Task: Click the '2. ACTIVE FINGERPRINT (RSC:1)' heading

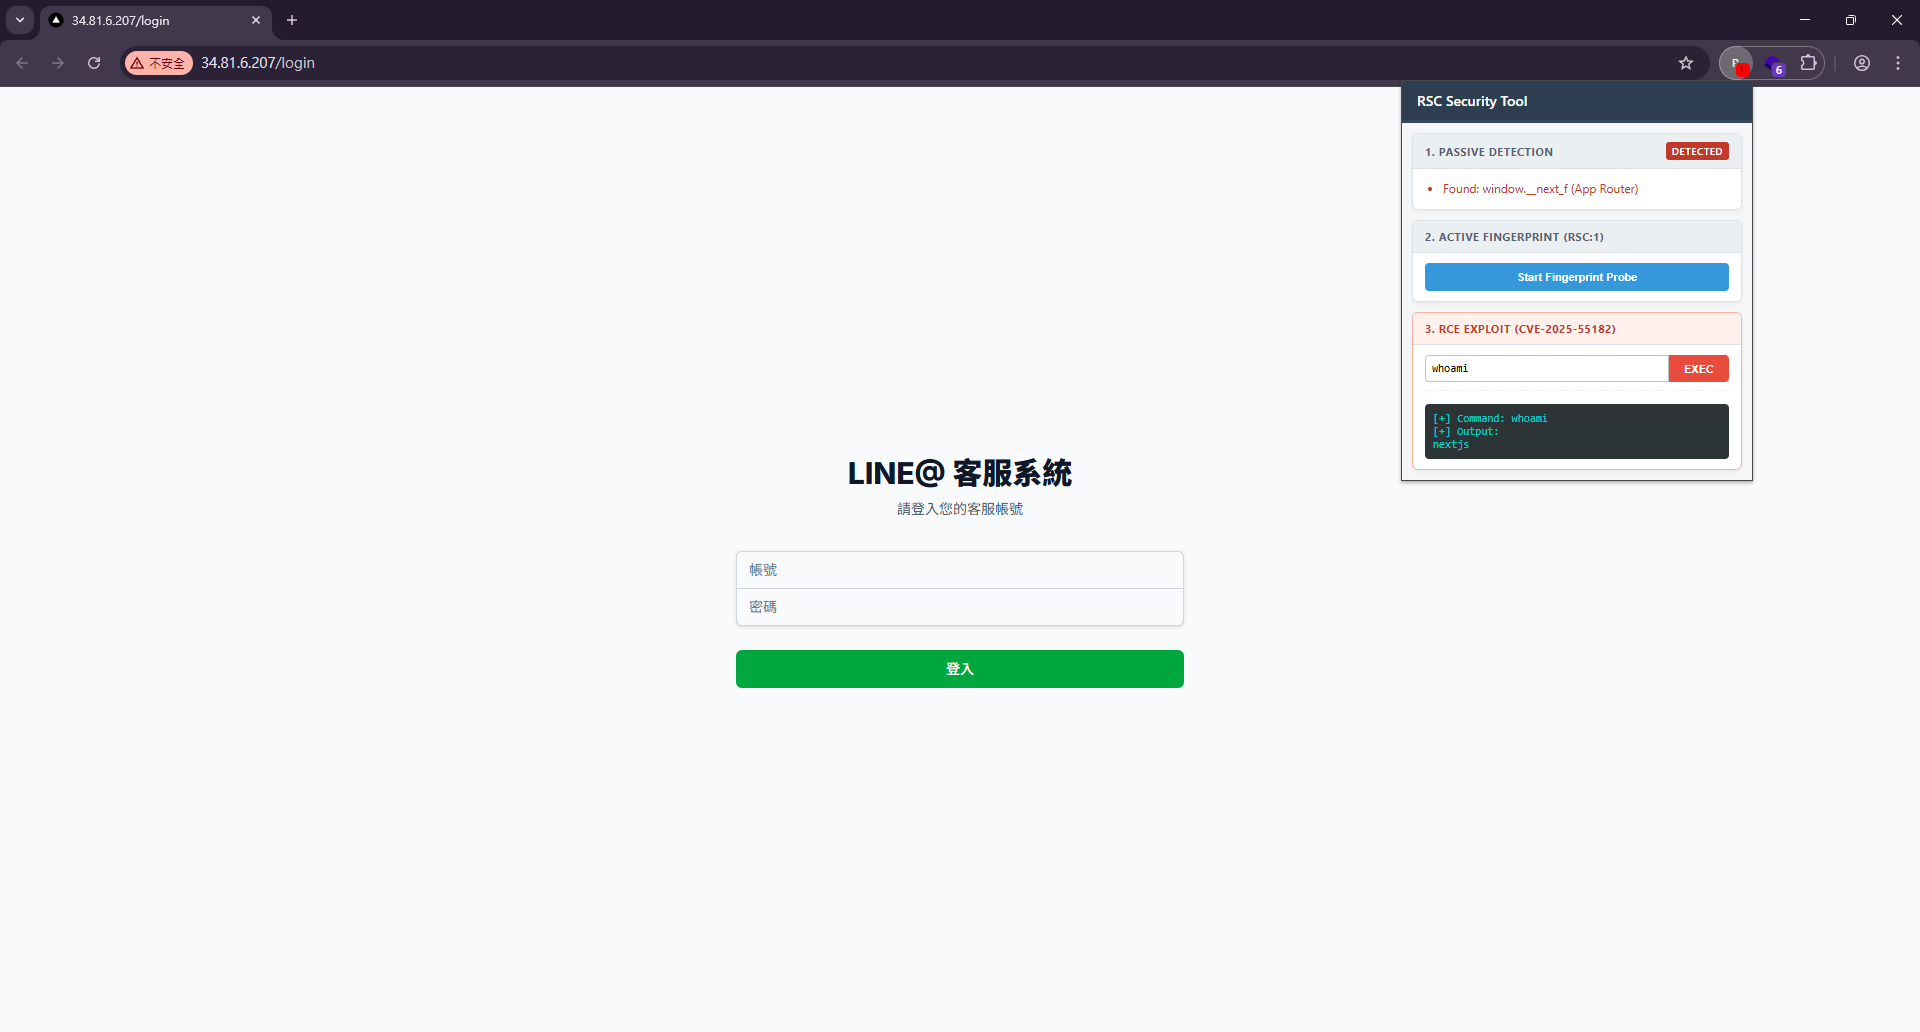Action: coord(1514,237)
